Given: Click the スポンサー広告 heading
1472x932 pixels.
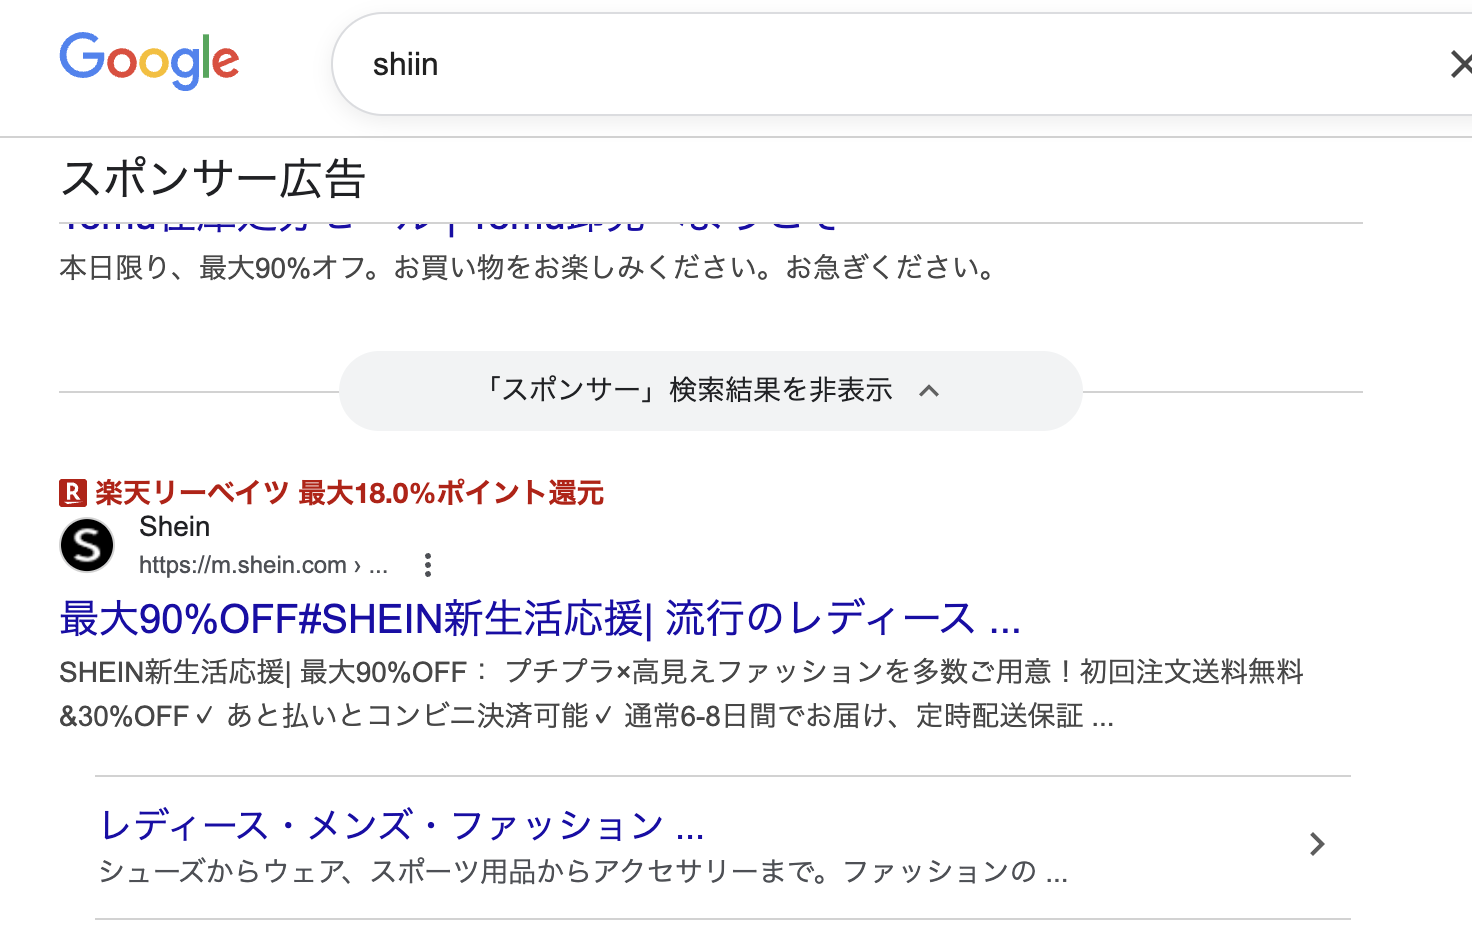Looking at the screenshot, I should 213,179.
